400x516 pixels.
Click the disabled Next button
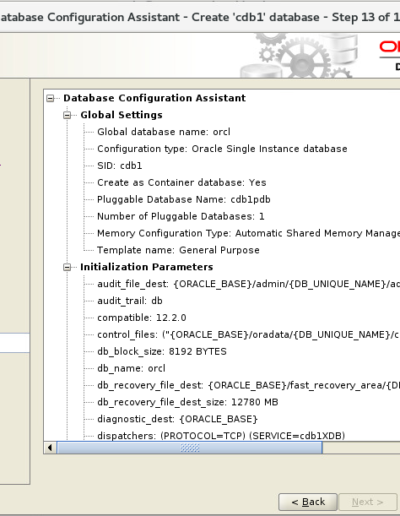pyautogui.click(x=368, y=502)
